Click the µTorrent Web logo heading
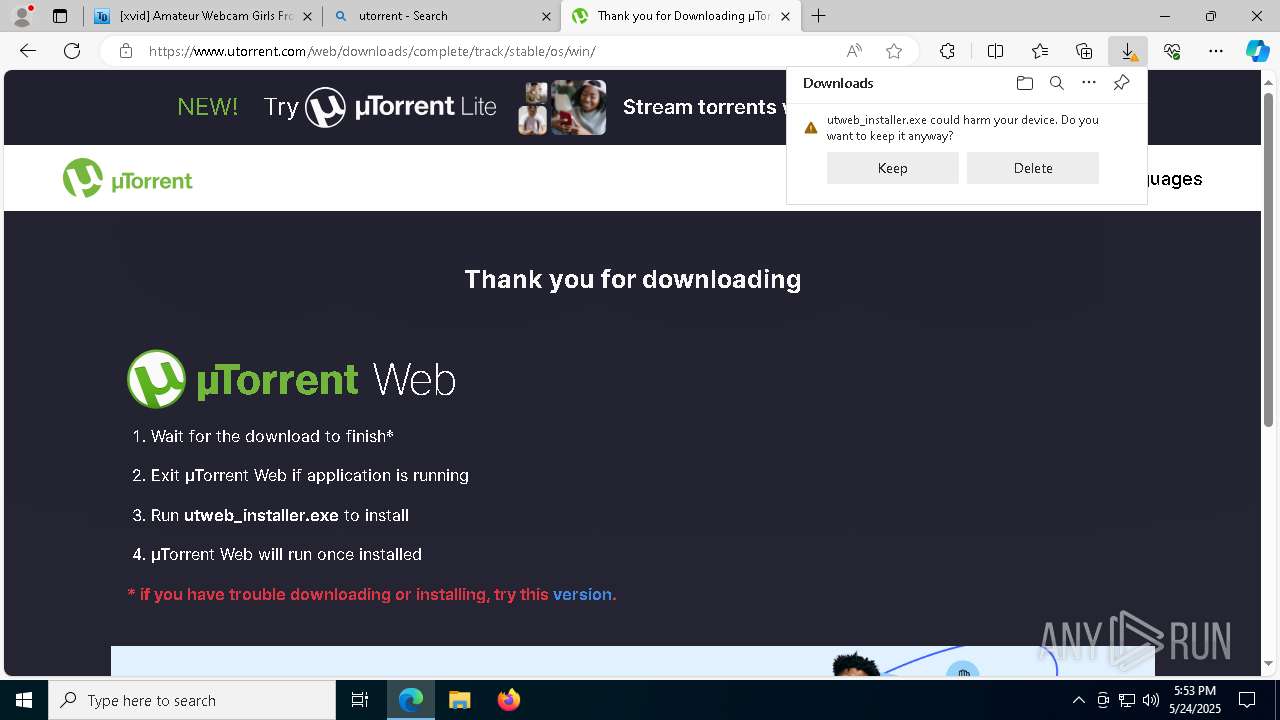Image resolution: width=1280 pixels, height=720 pixels. [291, 379]
